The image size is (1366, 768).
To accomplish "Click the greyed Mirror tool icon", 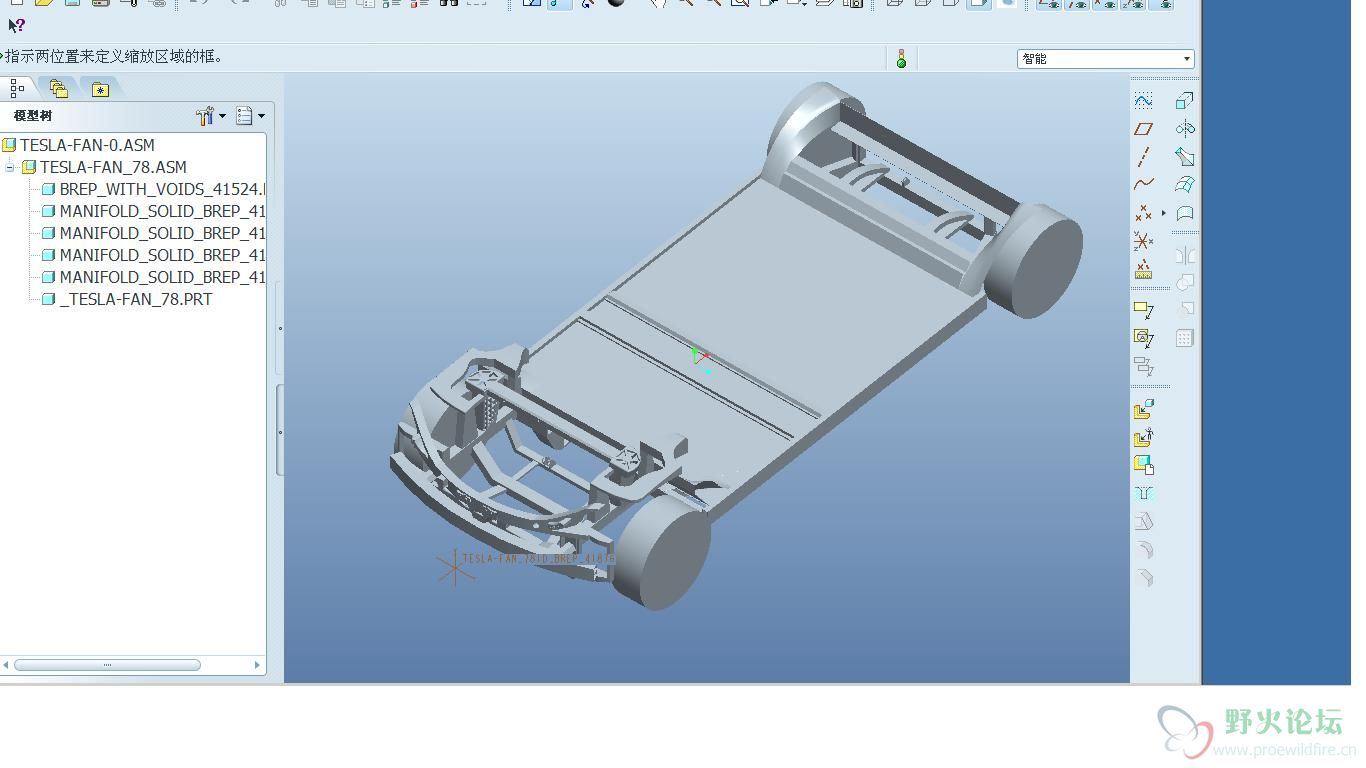I will coord(1185,255).
